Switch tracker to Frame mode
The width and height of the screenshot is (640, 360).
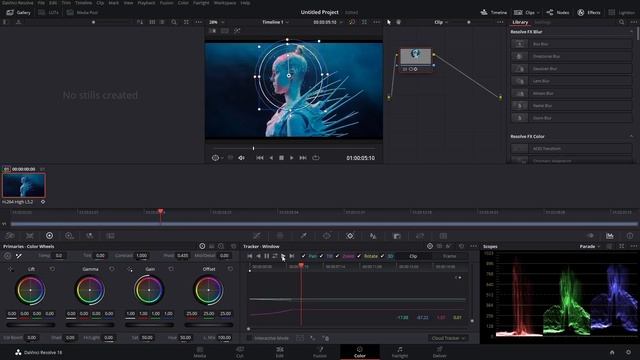coord(449,256)
